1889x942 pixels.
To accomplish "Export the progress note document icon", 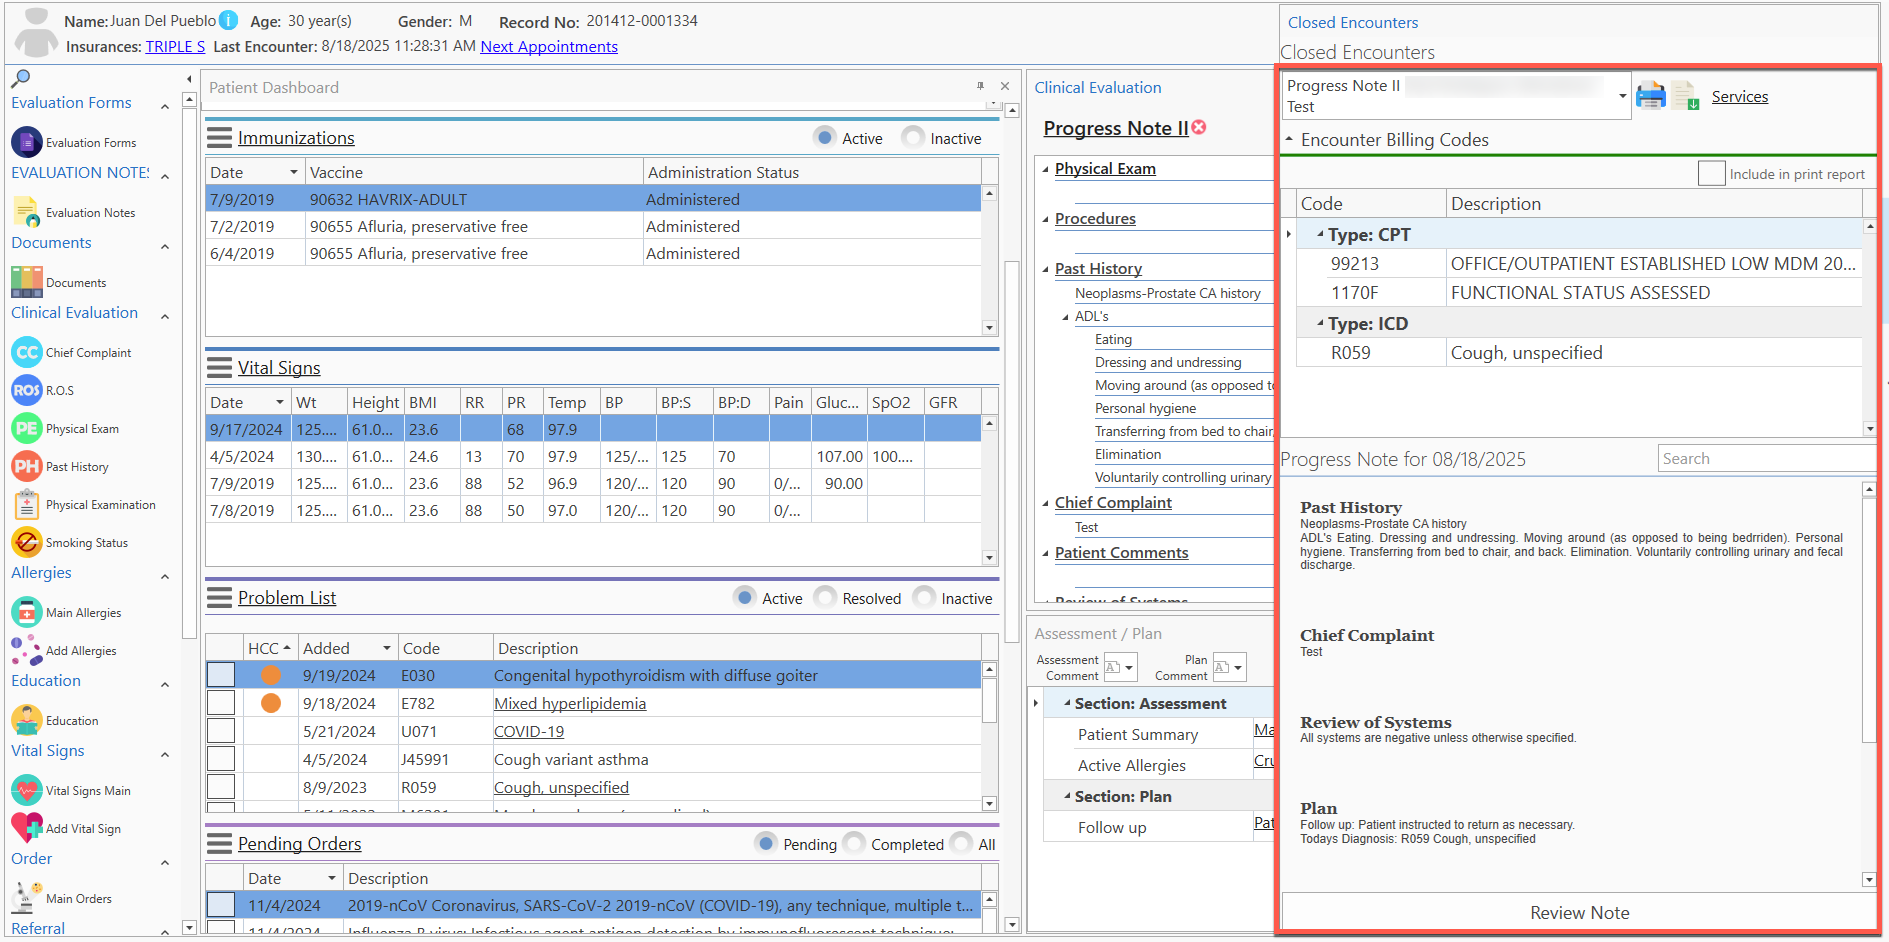I will 1685,96.
